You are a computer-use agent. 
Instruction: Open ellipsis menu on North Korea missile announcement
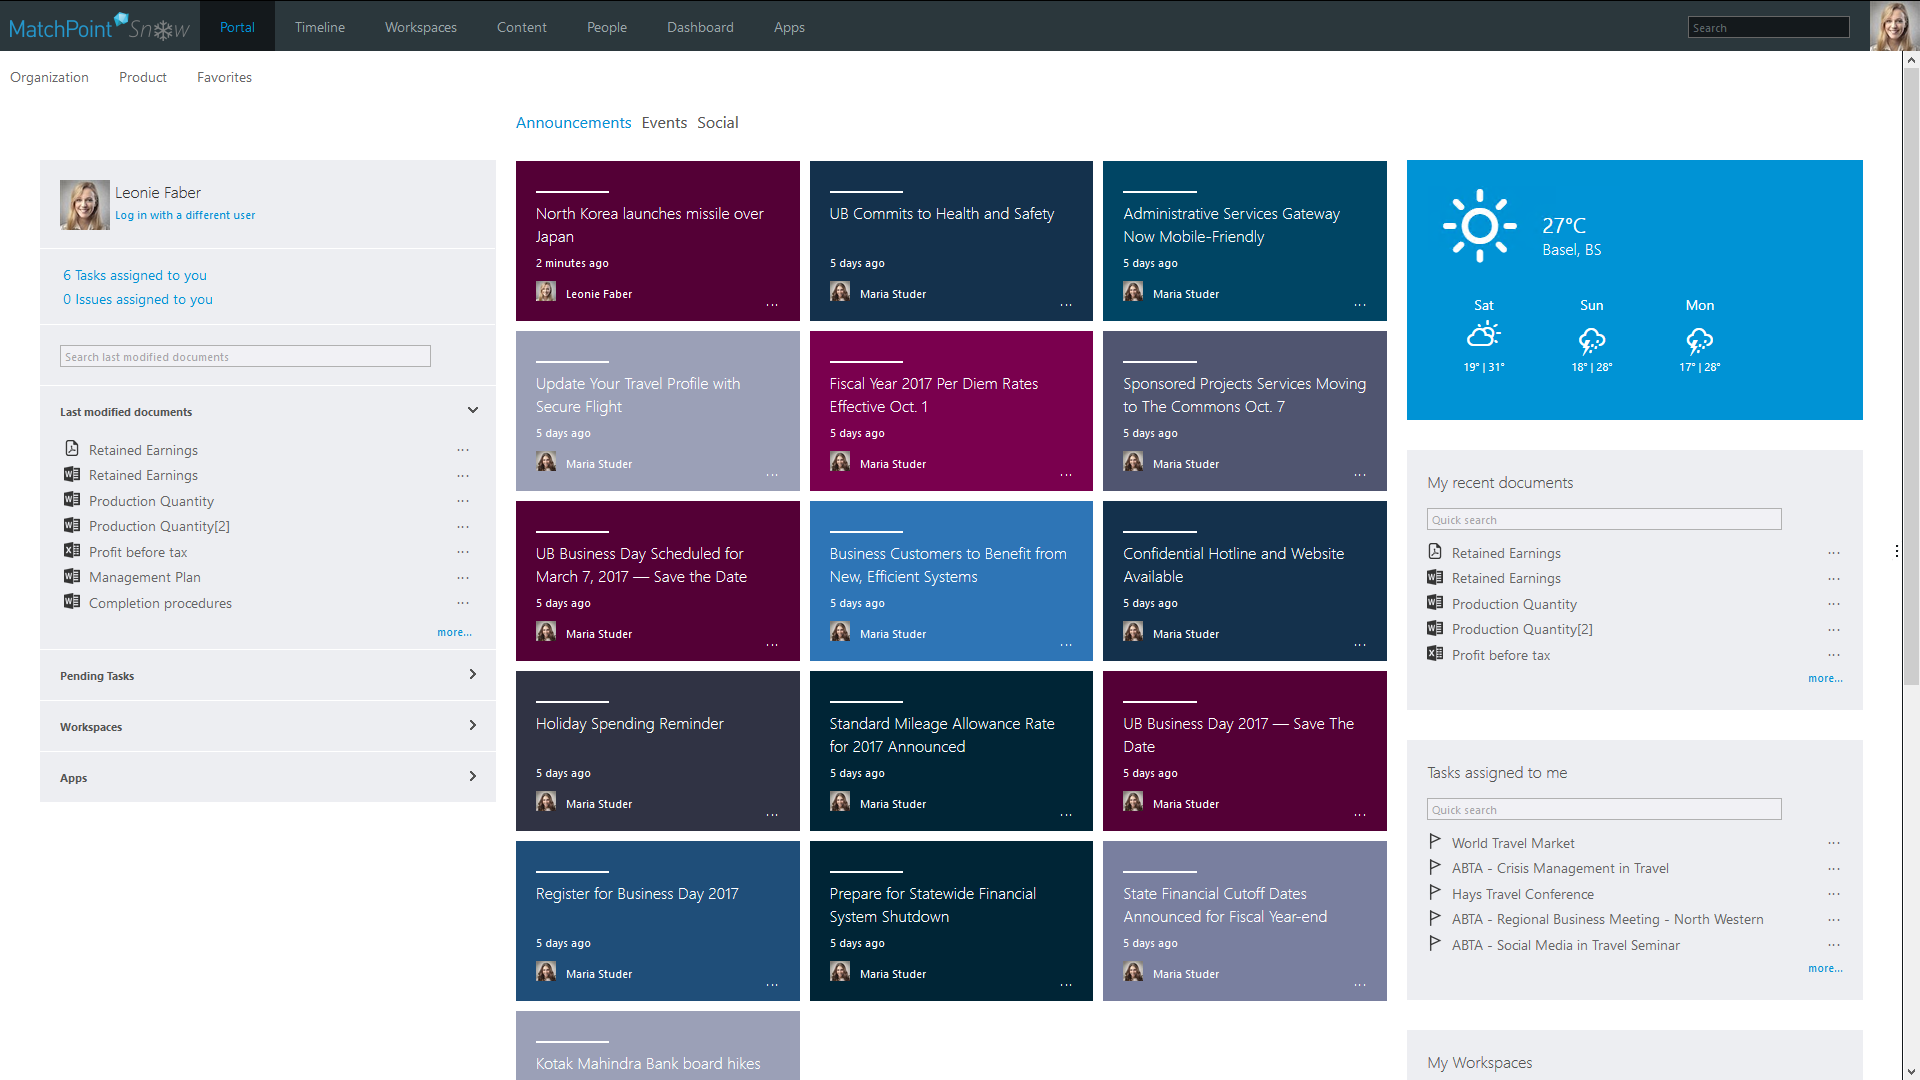772,305
